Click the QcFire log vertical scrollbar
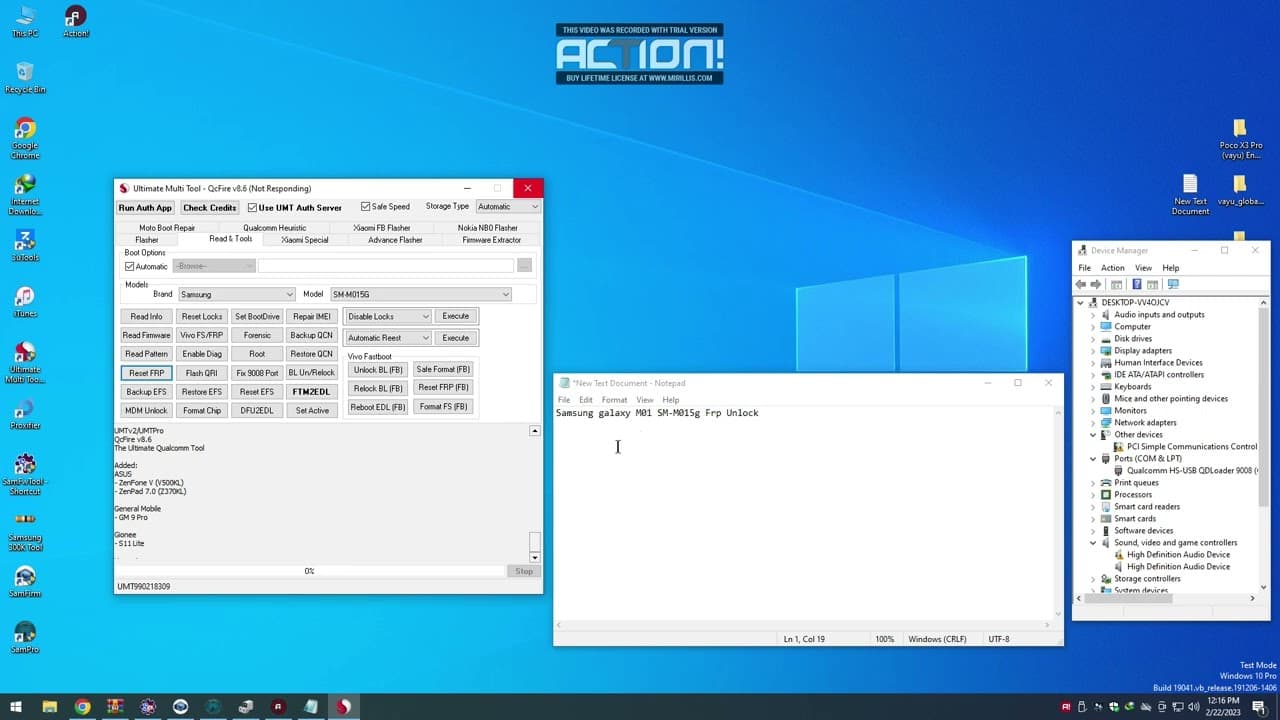The width and height of the screenshot is (1280, 720). (535, 493)
